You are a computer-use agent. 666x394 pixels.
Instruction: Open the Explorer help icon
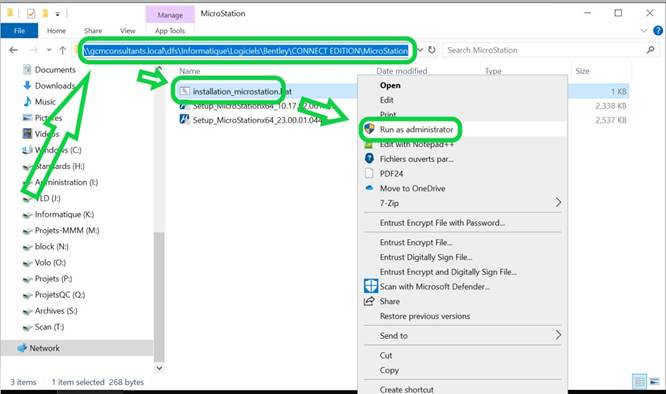pos(658,31)
